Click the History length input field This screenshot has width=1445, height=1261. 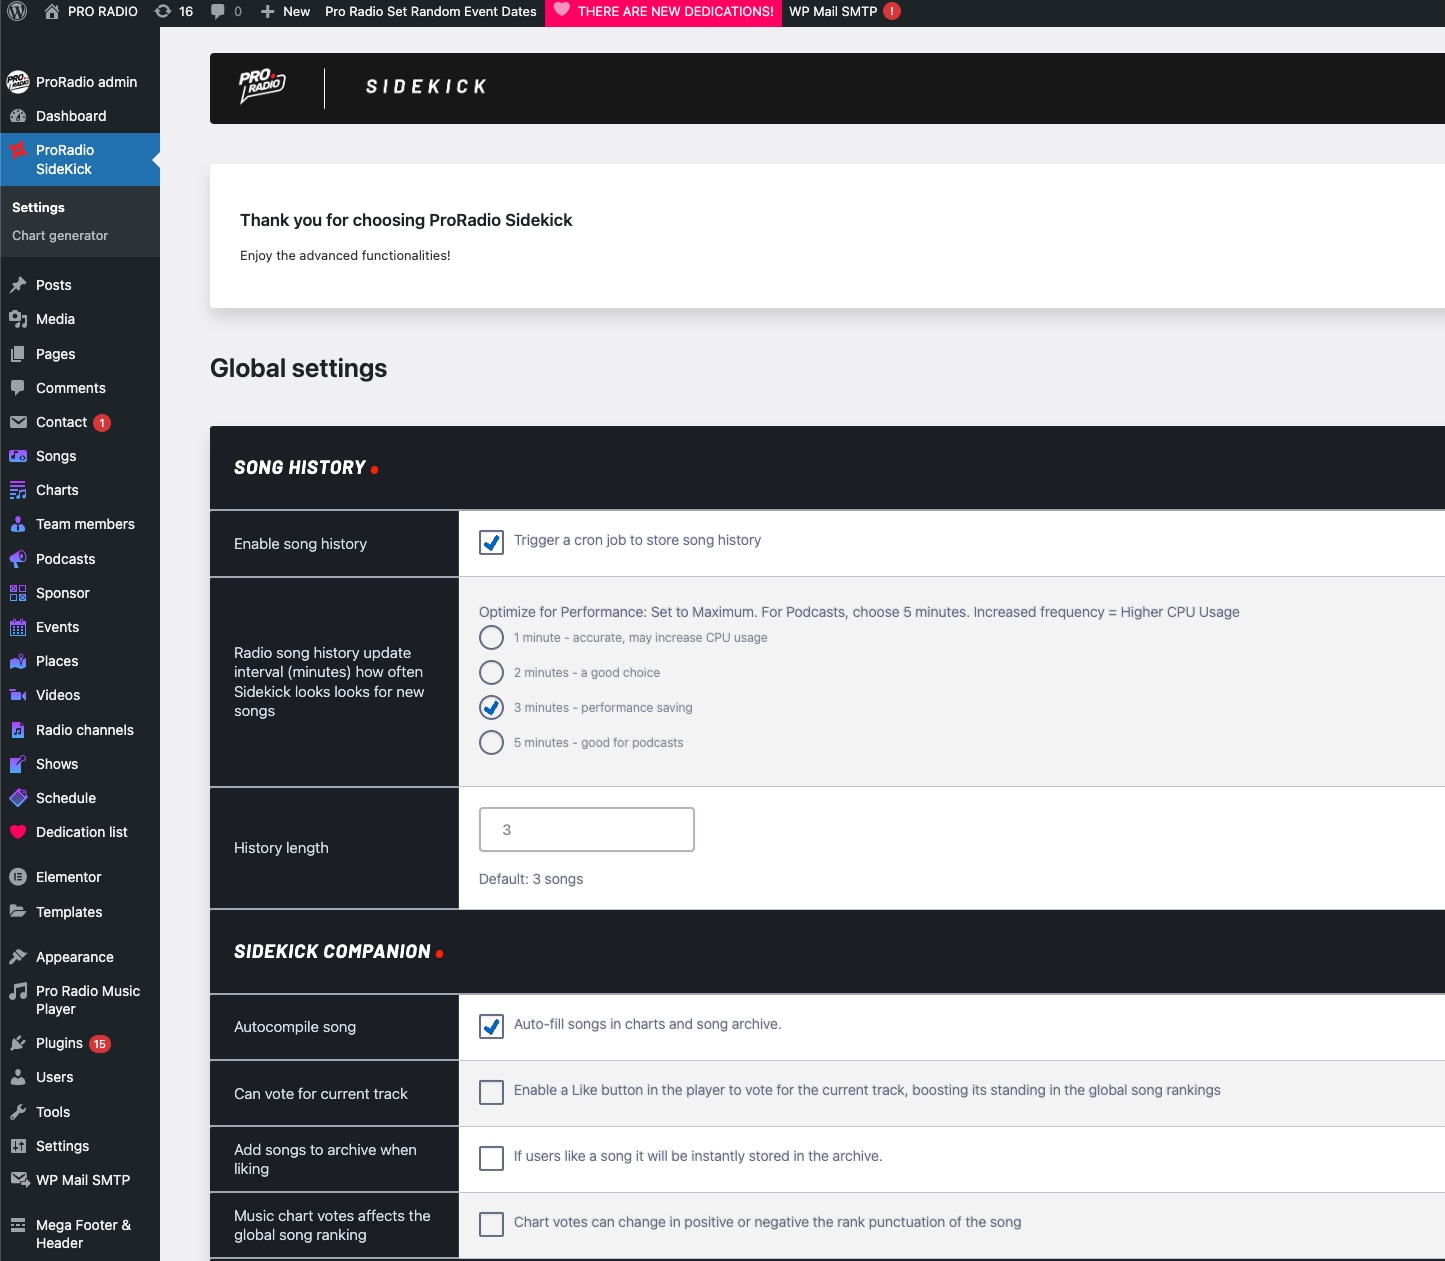click(x=587, y=829)
